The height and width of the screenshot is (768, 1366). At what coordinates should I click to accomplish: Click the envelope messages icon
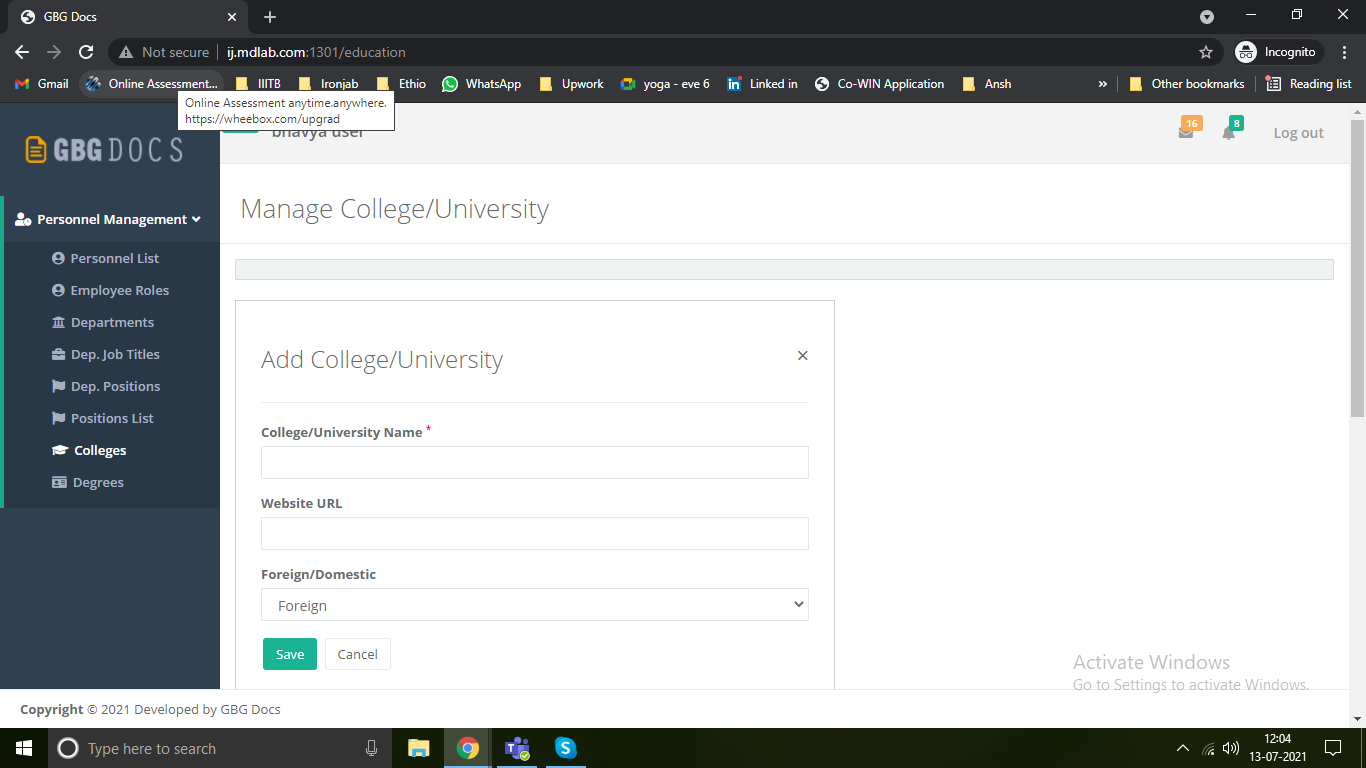click(x=1186, y=133)
